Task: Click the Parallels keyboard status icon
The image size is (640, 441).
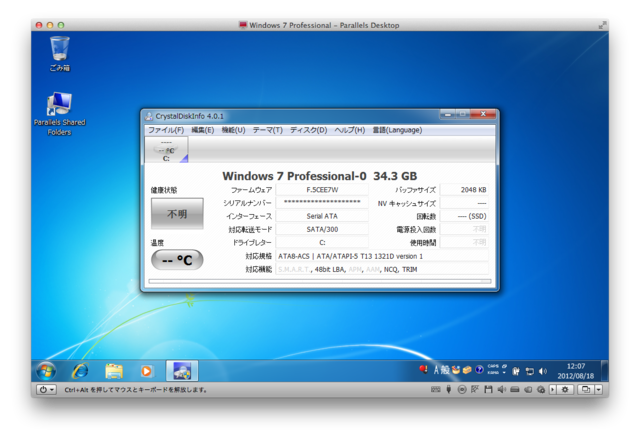Action: coord(436,390)
